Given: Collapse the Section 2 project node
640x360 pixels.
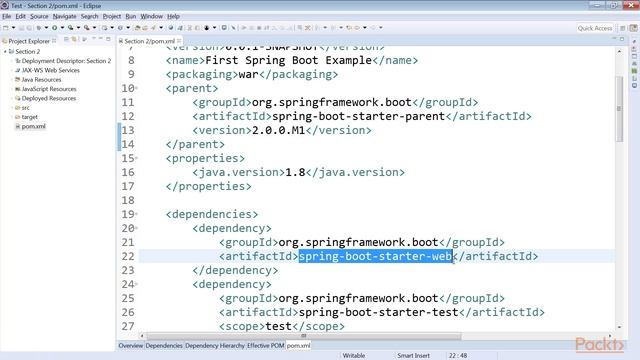Looking at the screenshot, I should click(5, 51).
